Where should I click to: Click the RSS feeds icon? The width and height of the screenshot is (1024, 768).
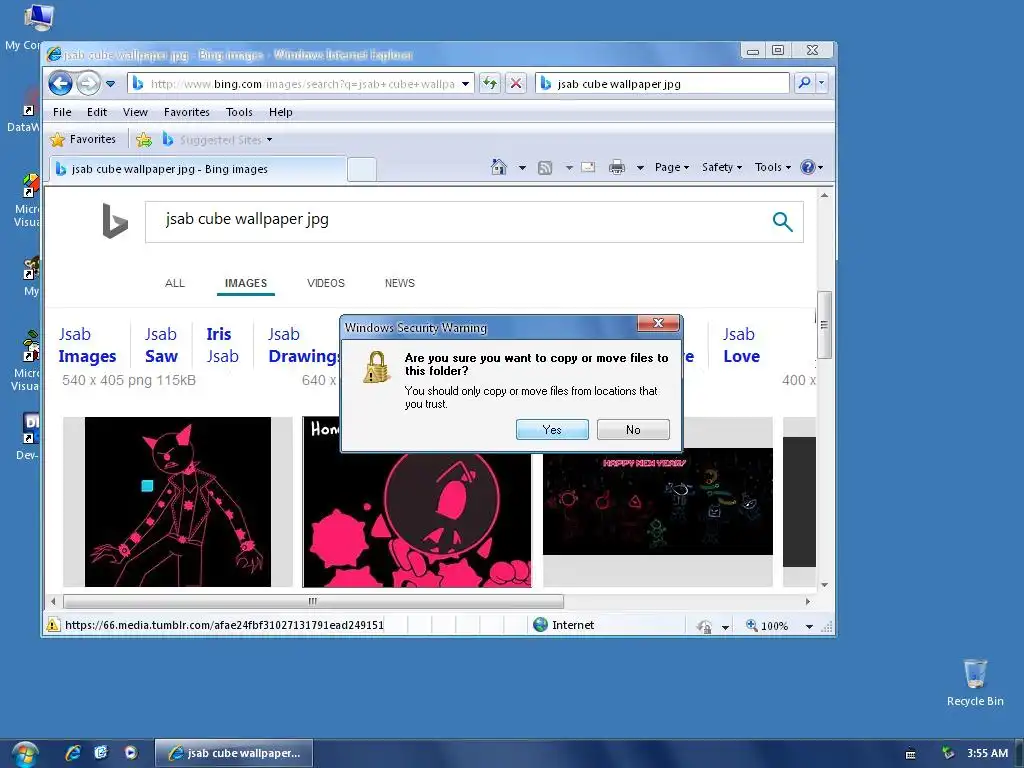(545, 168)
